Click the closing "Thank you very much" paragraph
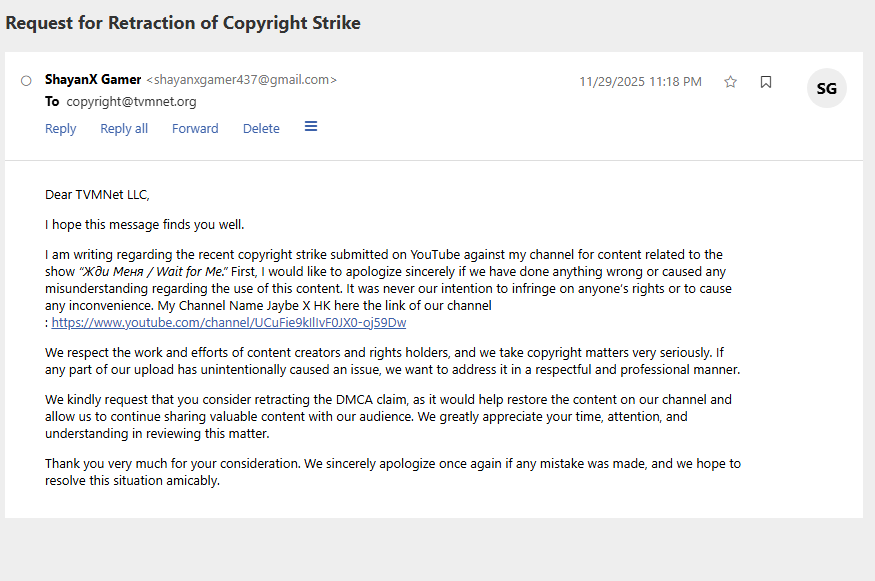This screenshot has height=581, width=875. 393,472
